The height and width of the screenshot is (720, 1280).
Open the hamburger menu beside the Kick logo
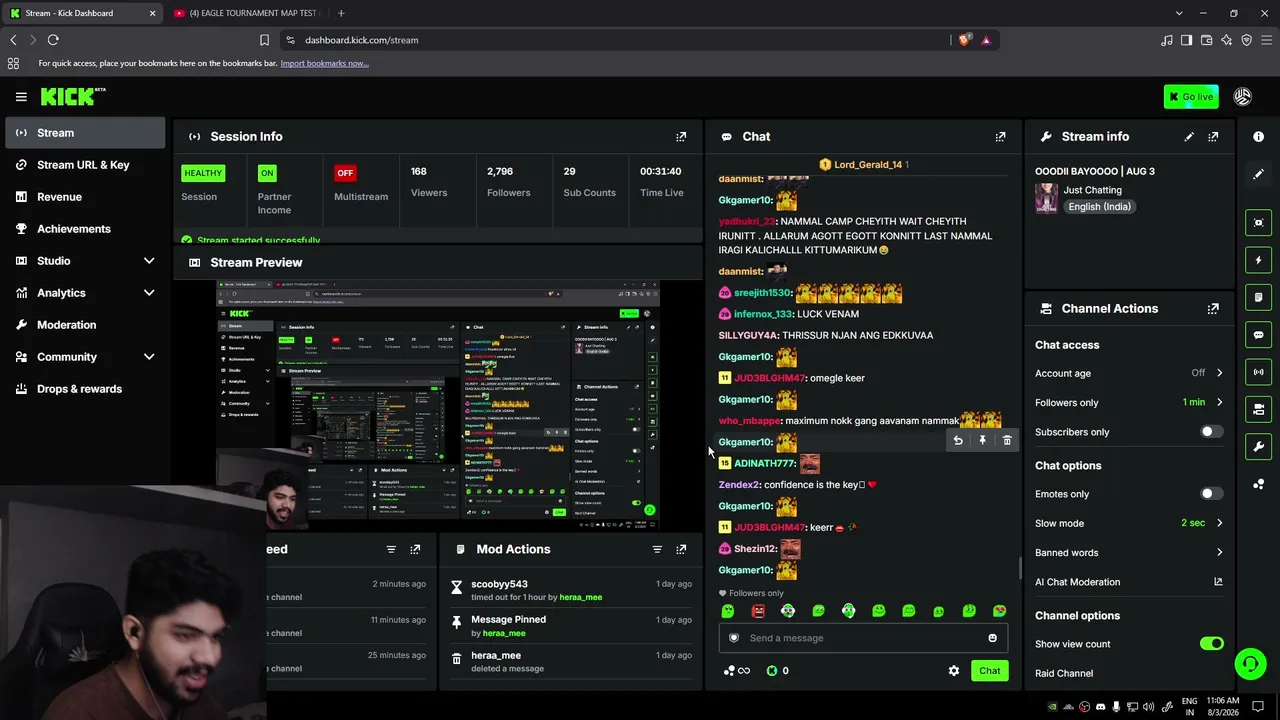click(21, 97)
